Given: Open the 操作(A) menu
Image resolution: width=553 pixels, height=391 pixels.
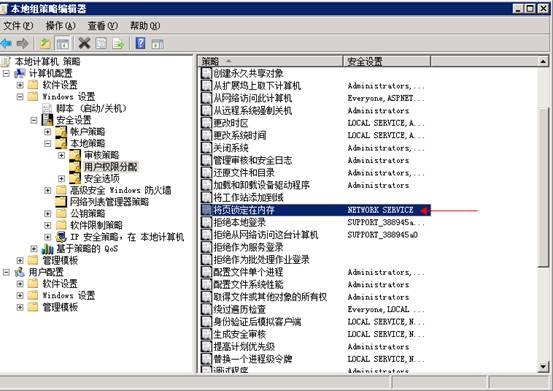Looking at the screenshot, I should pos(60,26).
